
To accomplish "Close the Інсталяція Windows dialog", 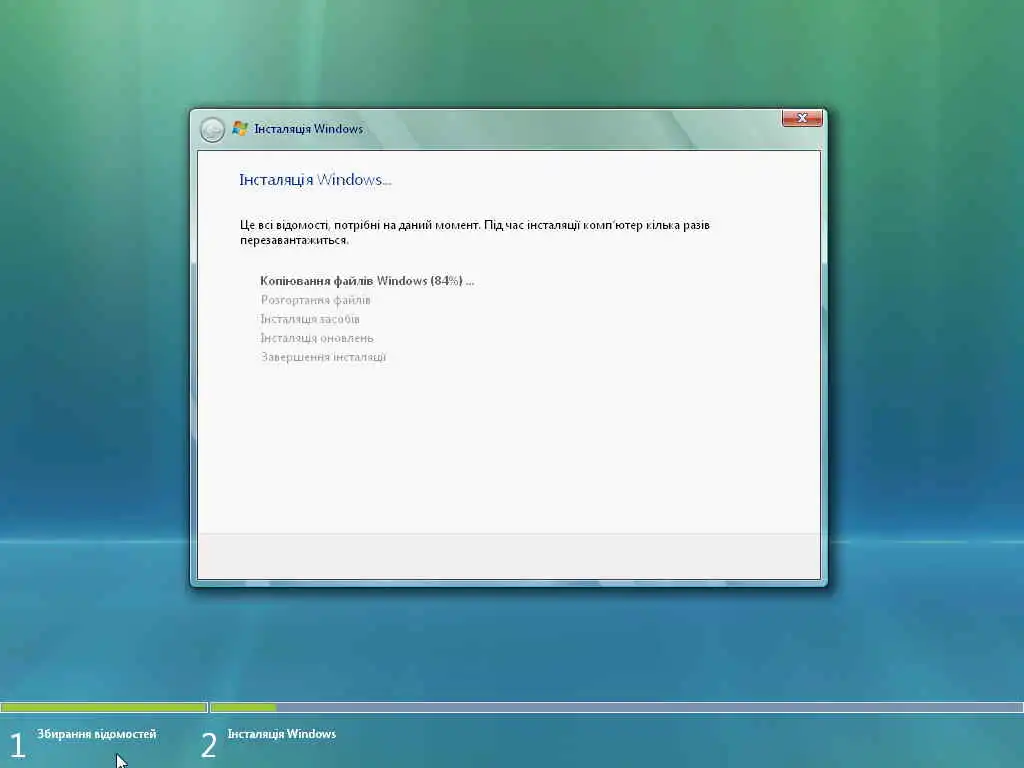I will pos(802,118).
